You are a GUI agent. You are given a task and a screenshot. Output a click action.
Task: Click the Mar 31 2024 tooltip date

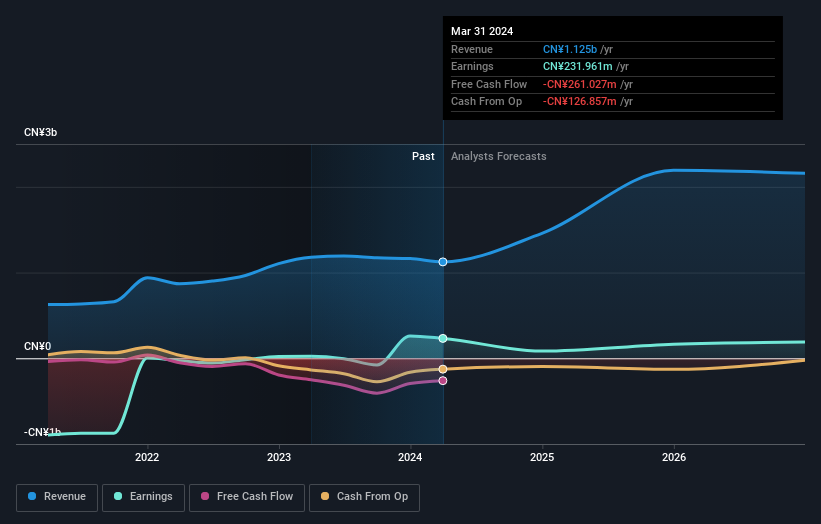click(482, 31)
